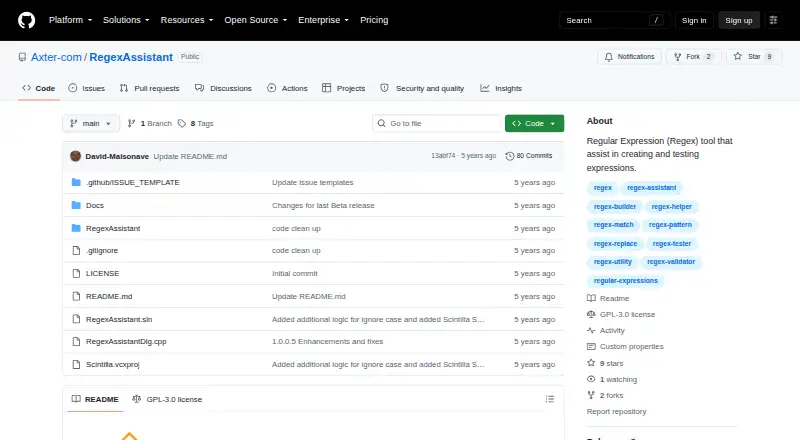Open the Activity link
The height and width of the screenshot is (440, 800).
coord(606,331)
